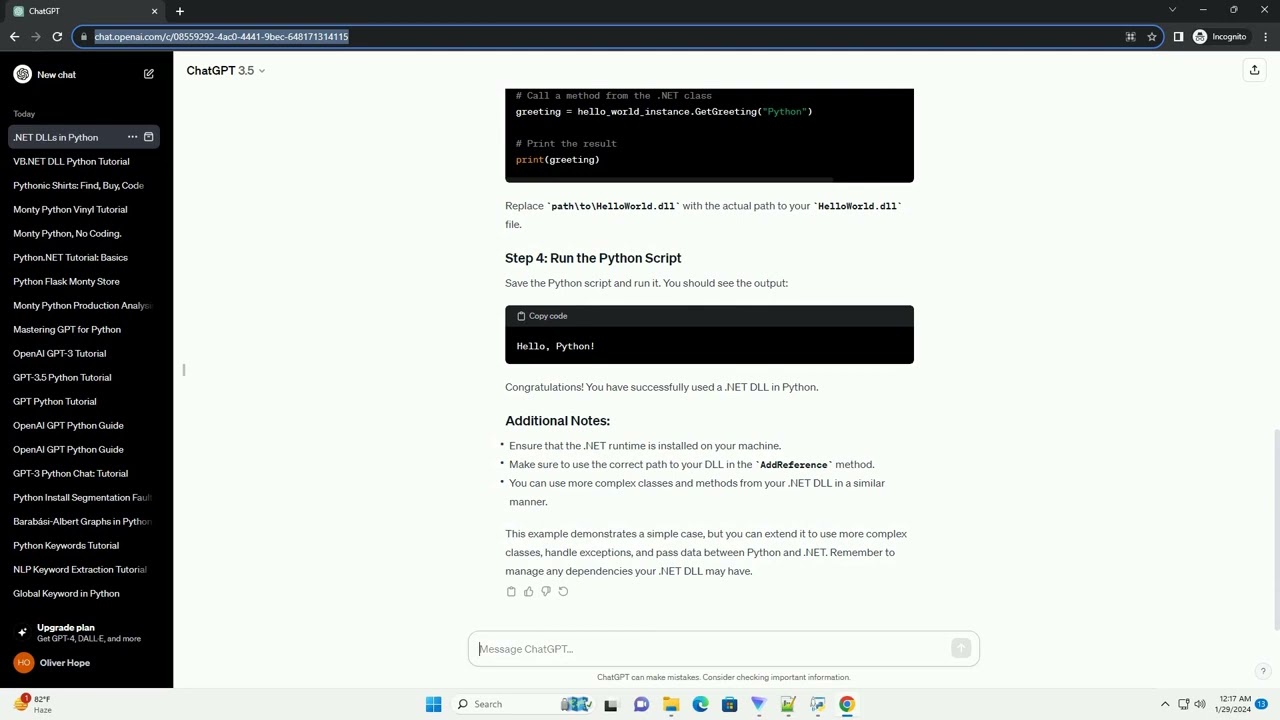The height and width of the screenshot is (720, 1280).
Task: Click the help question mark icon
Action: click(x=1263, y=671)
